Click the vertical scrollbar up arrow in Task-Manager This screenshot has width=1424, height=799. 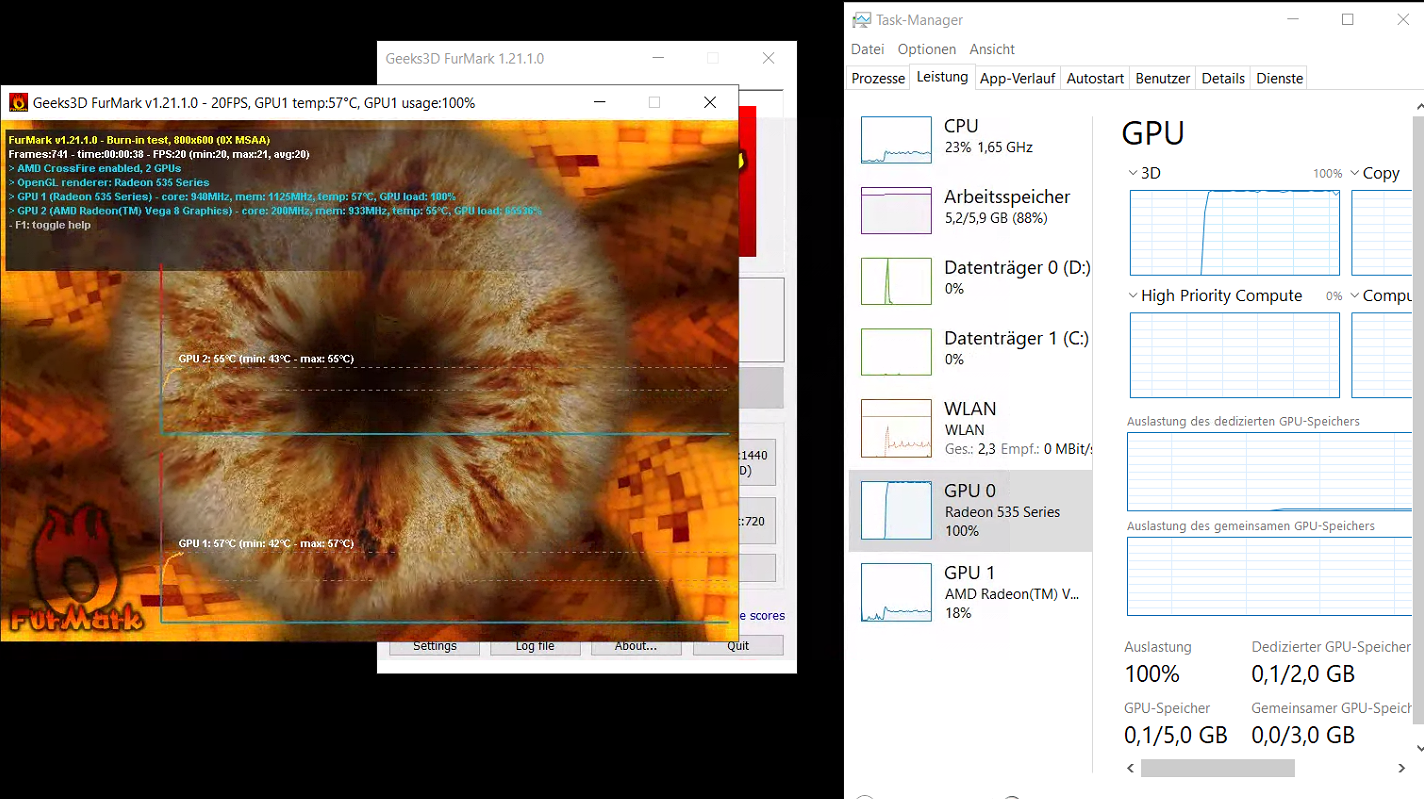point(1418,106)
